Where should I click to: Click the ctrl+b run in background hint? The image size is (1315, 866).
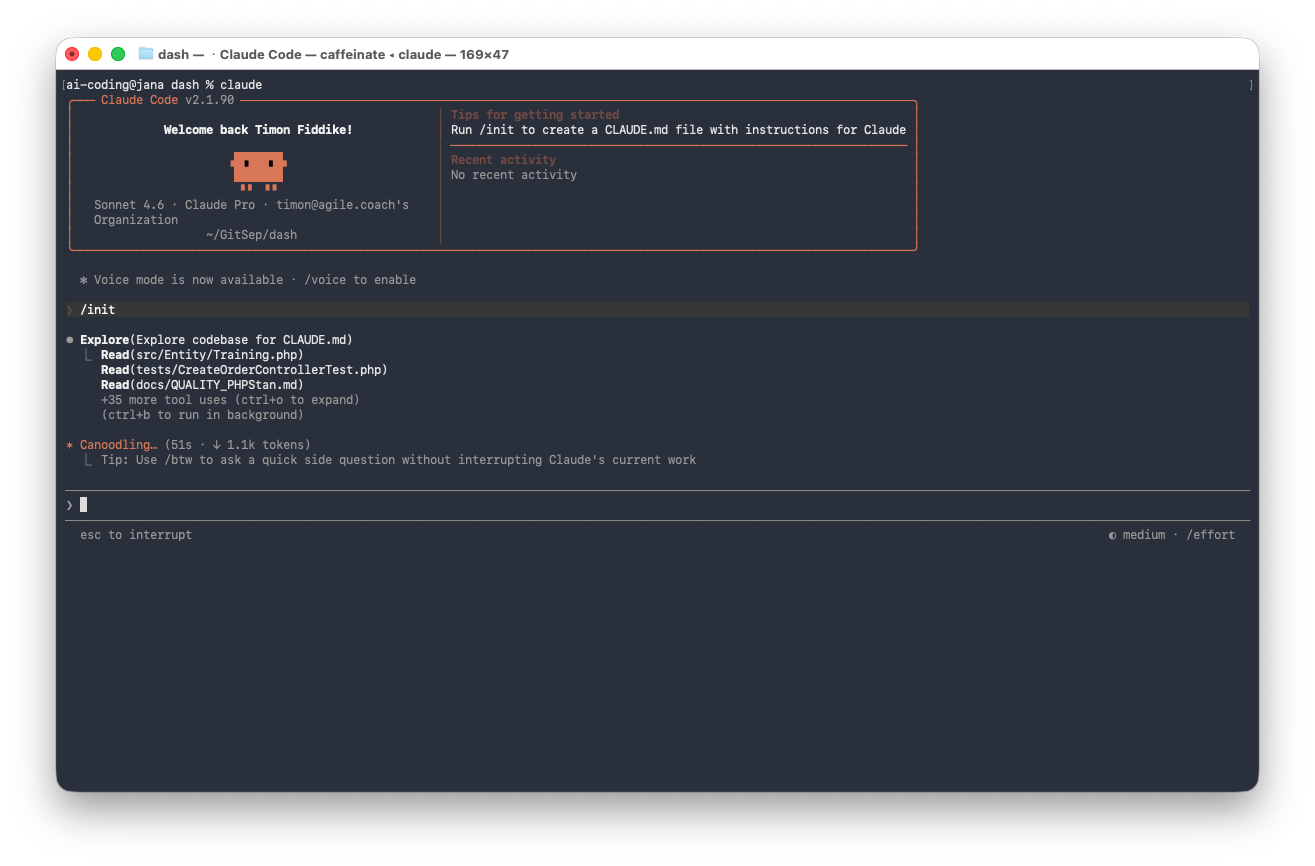pos(202,415)
